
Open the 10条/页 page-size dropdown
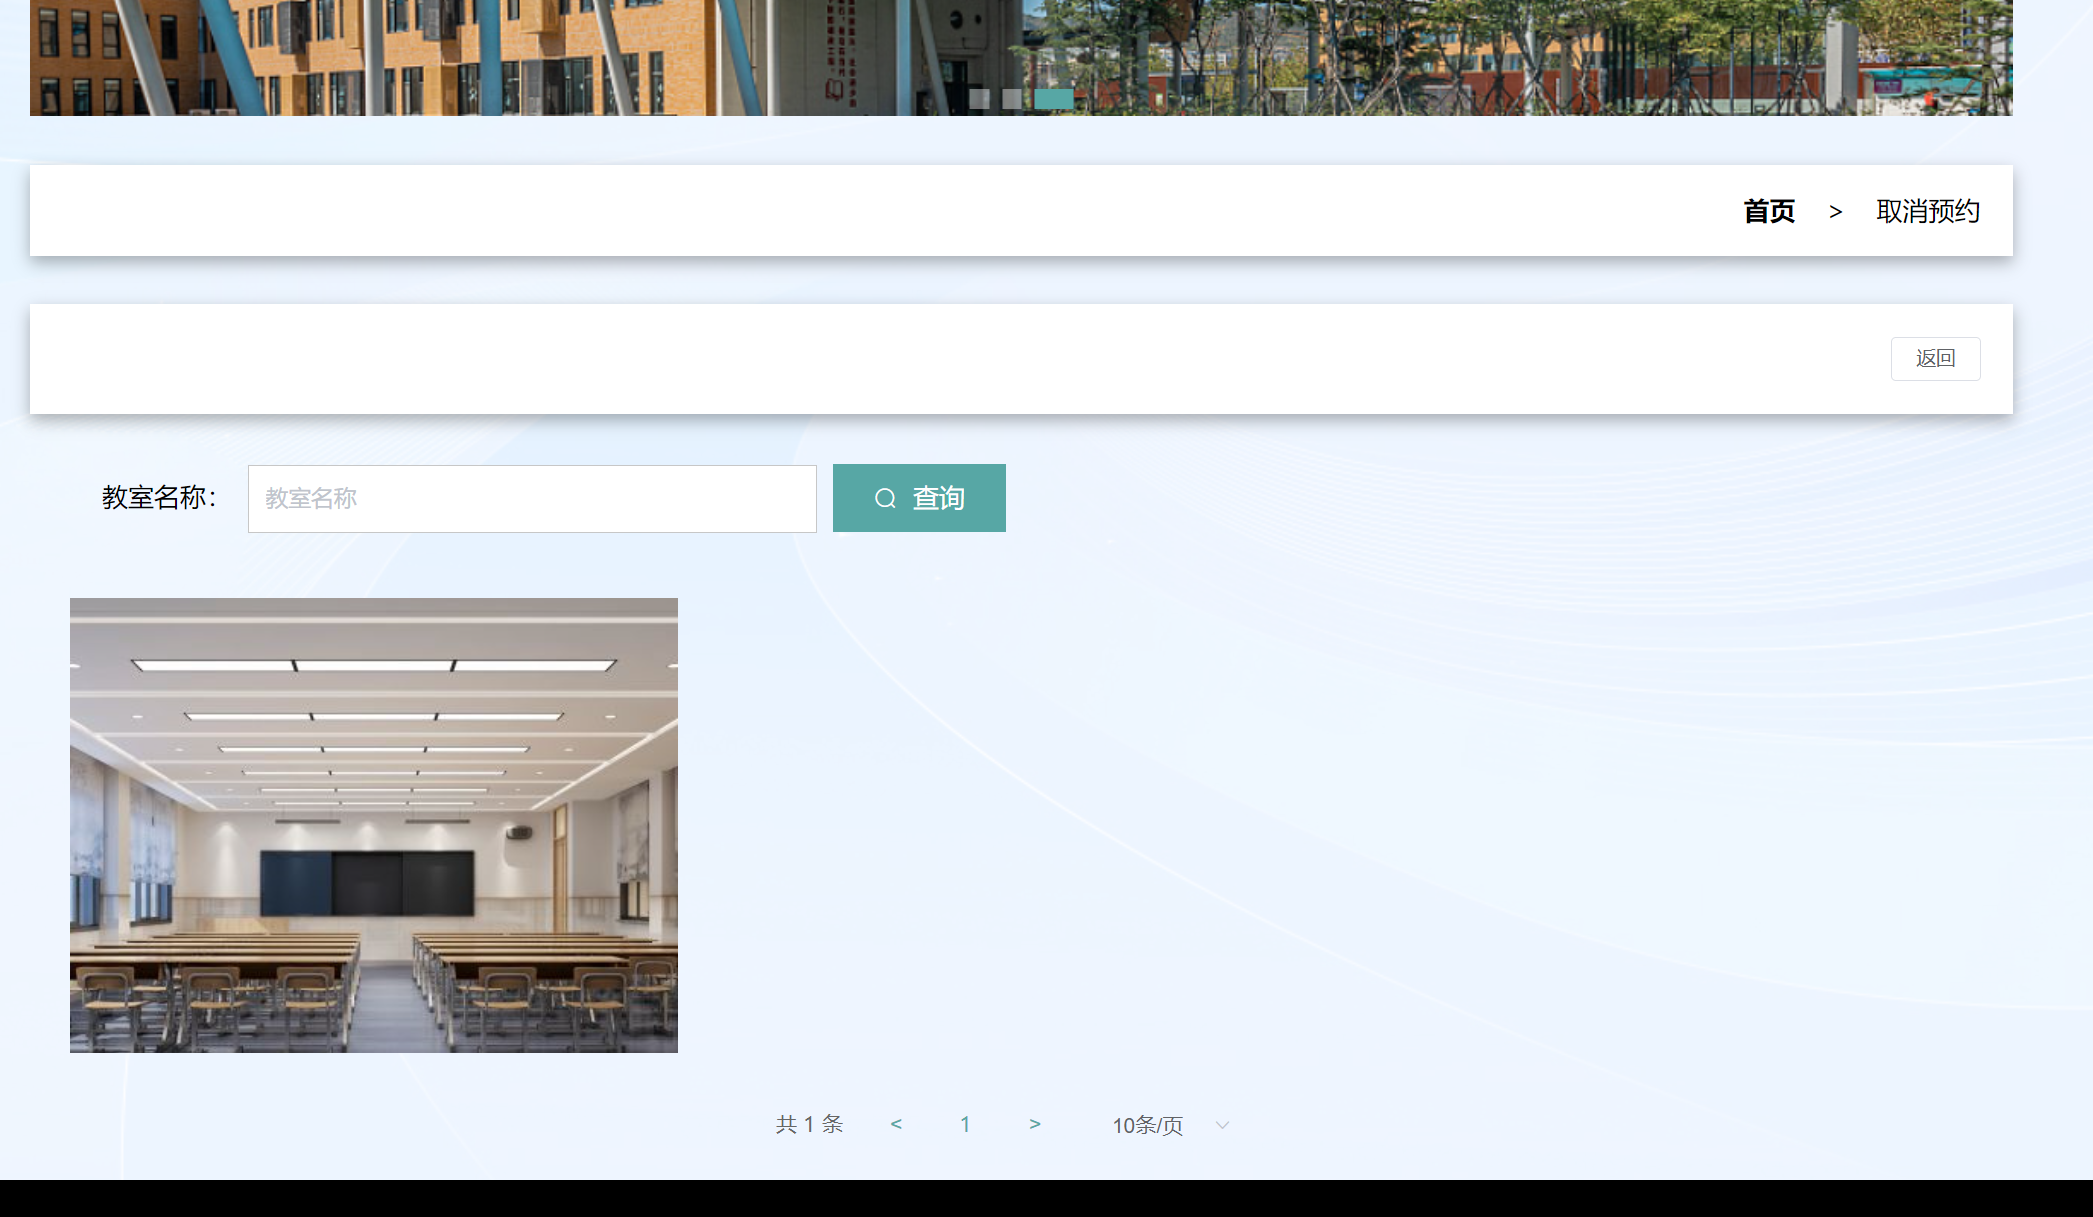1146,1125
